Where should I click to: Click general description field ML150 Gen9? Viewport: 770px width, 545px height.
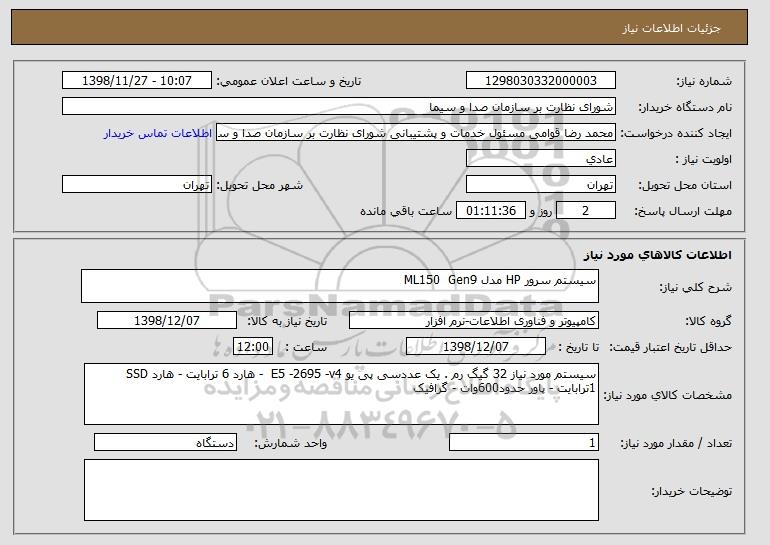(x=340, y=286)
